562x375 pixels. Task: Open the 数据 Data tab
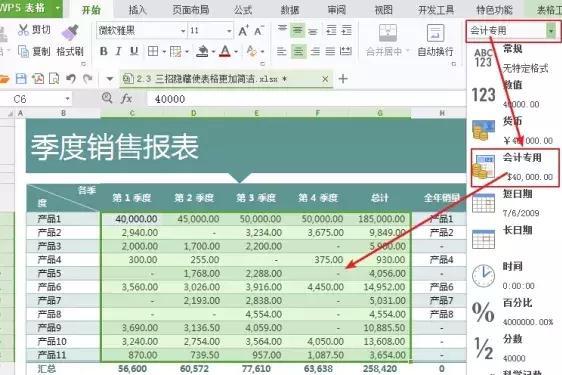point(290,9)
